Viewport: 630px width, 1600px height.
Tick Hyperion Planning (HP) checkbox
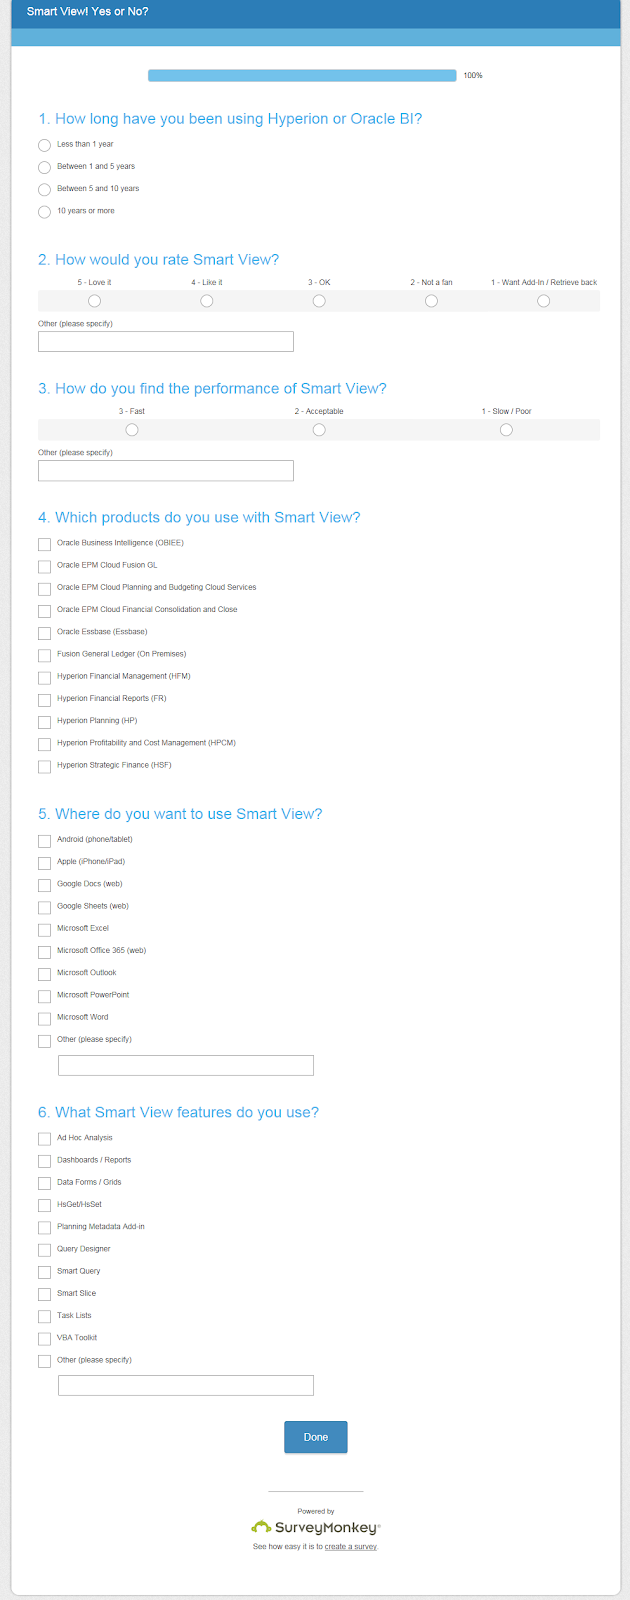tap(44, 722)
